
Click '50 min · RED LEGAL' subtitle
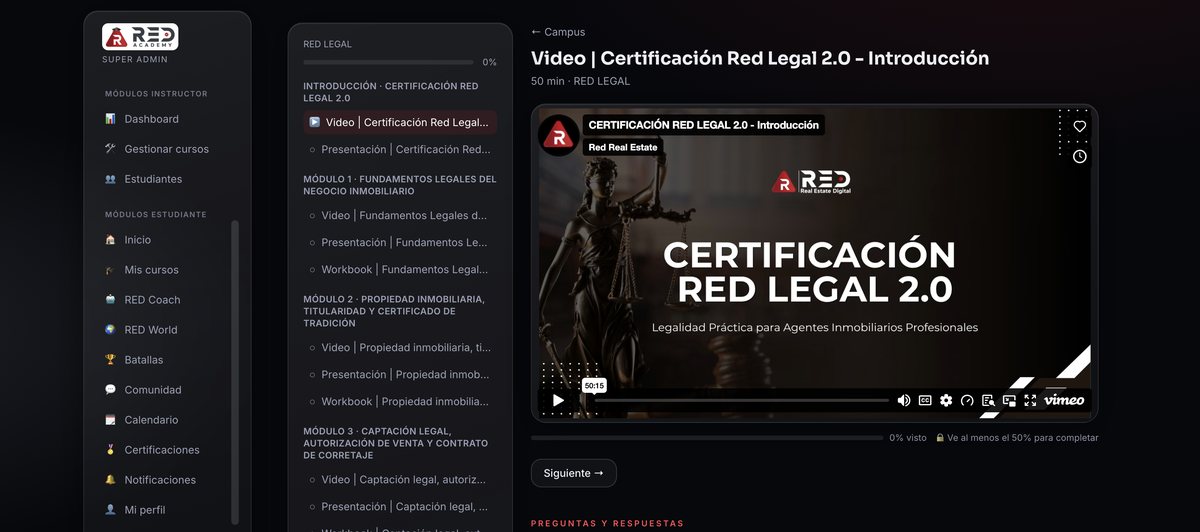(x=581, y=81)
